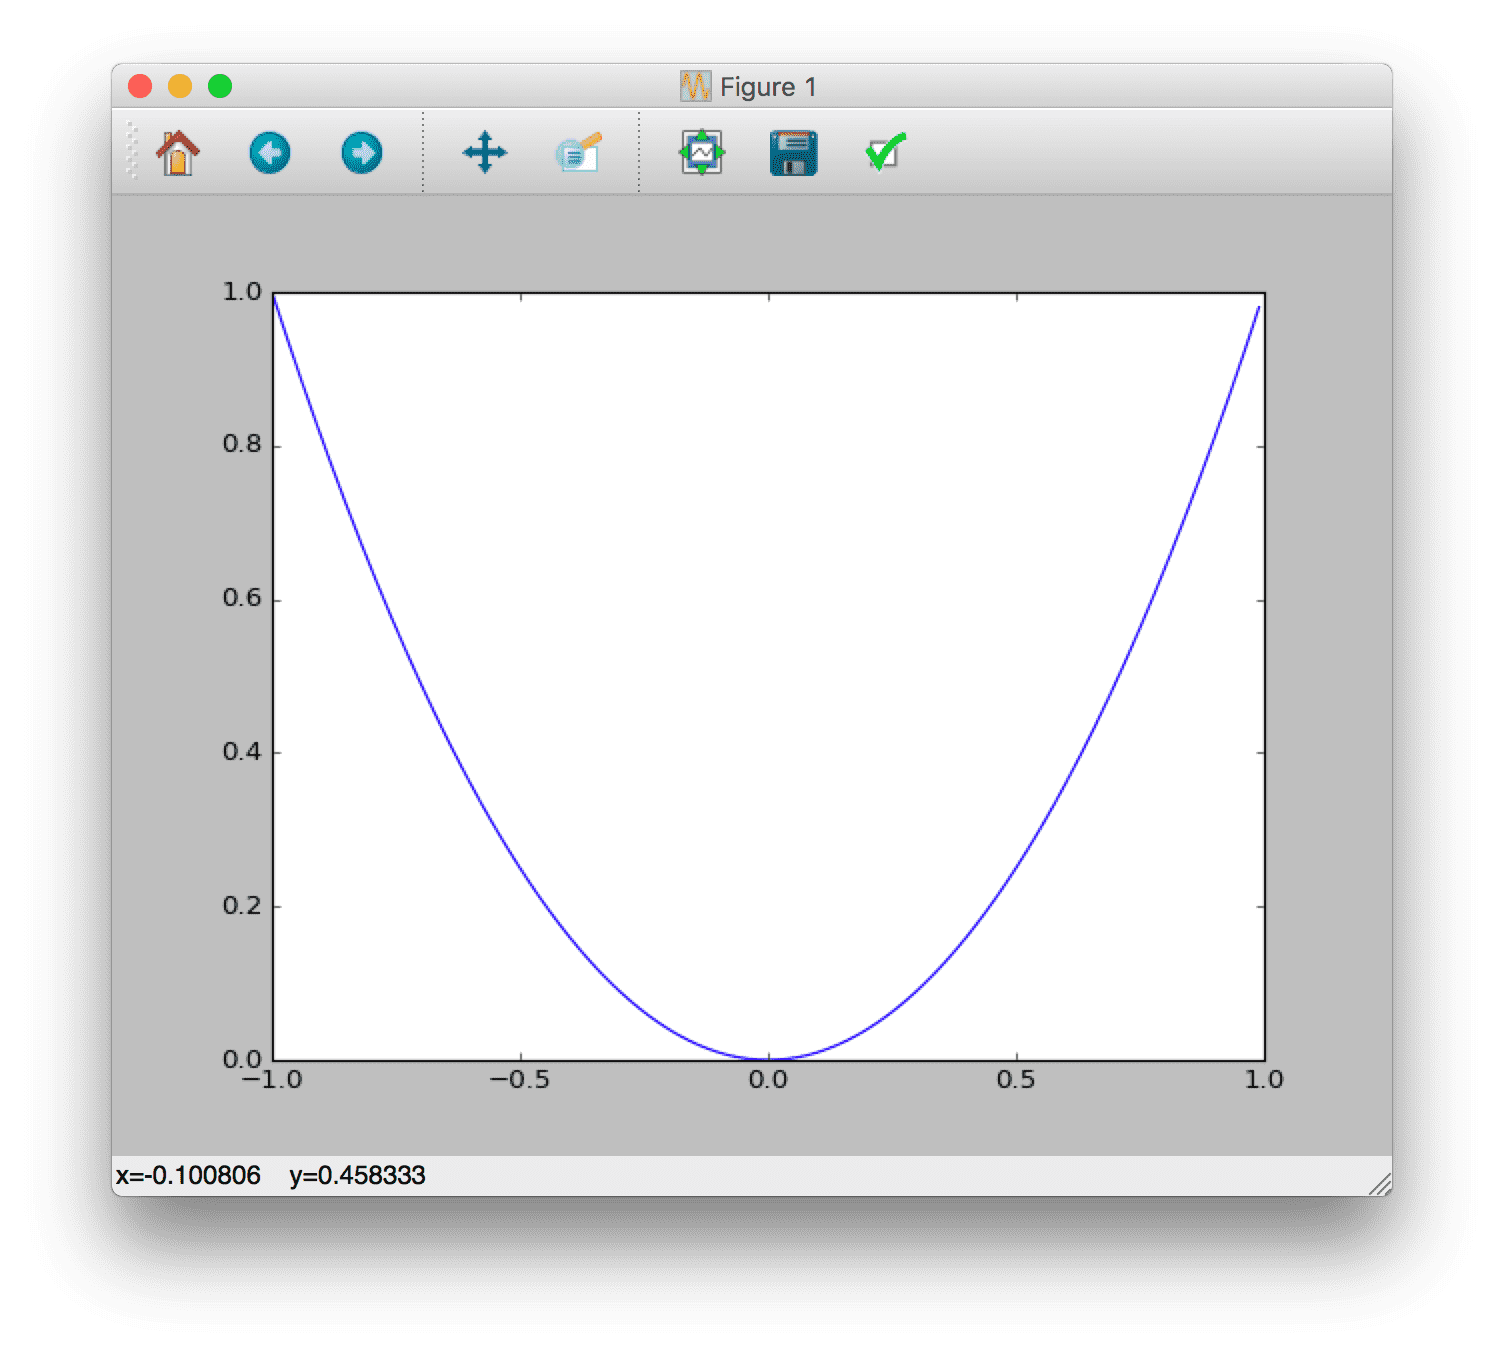Reset the plot view with Home icon
Screen dimensions: 1504x1356
[x=178, y=154]
